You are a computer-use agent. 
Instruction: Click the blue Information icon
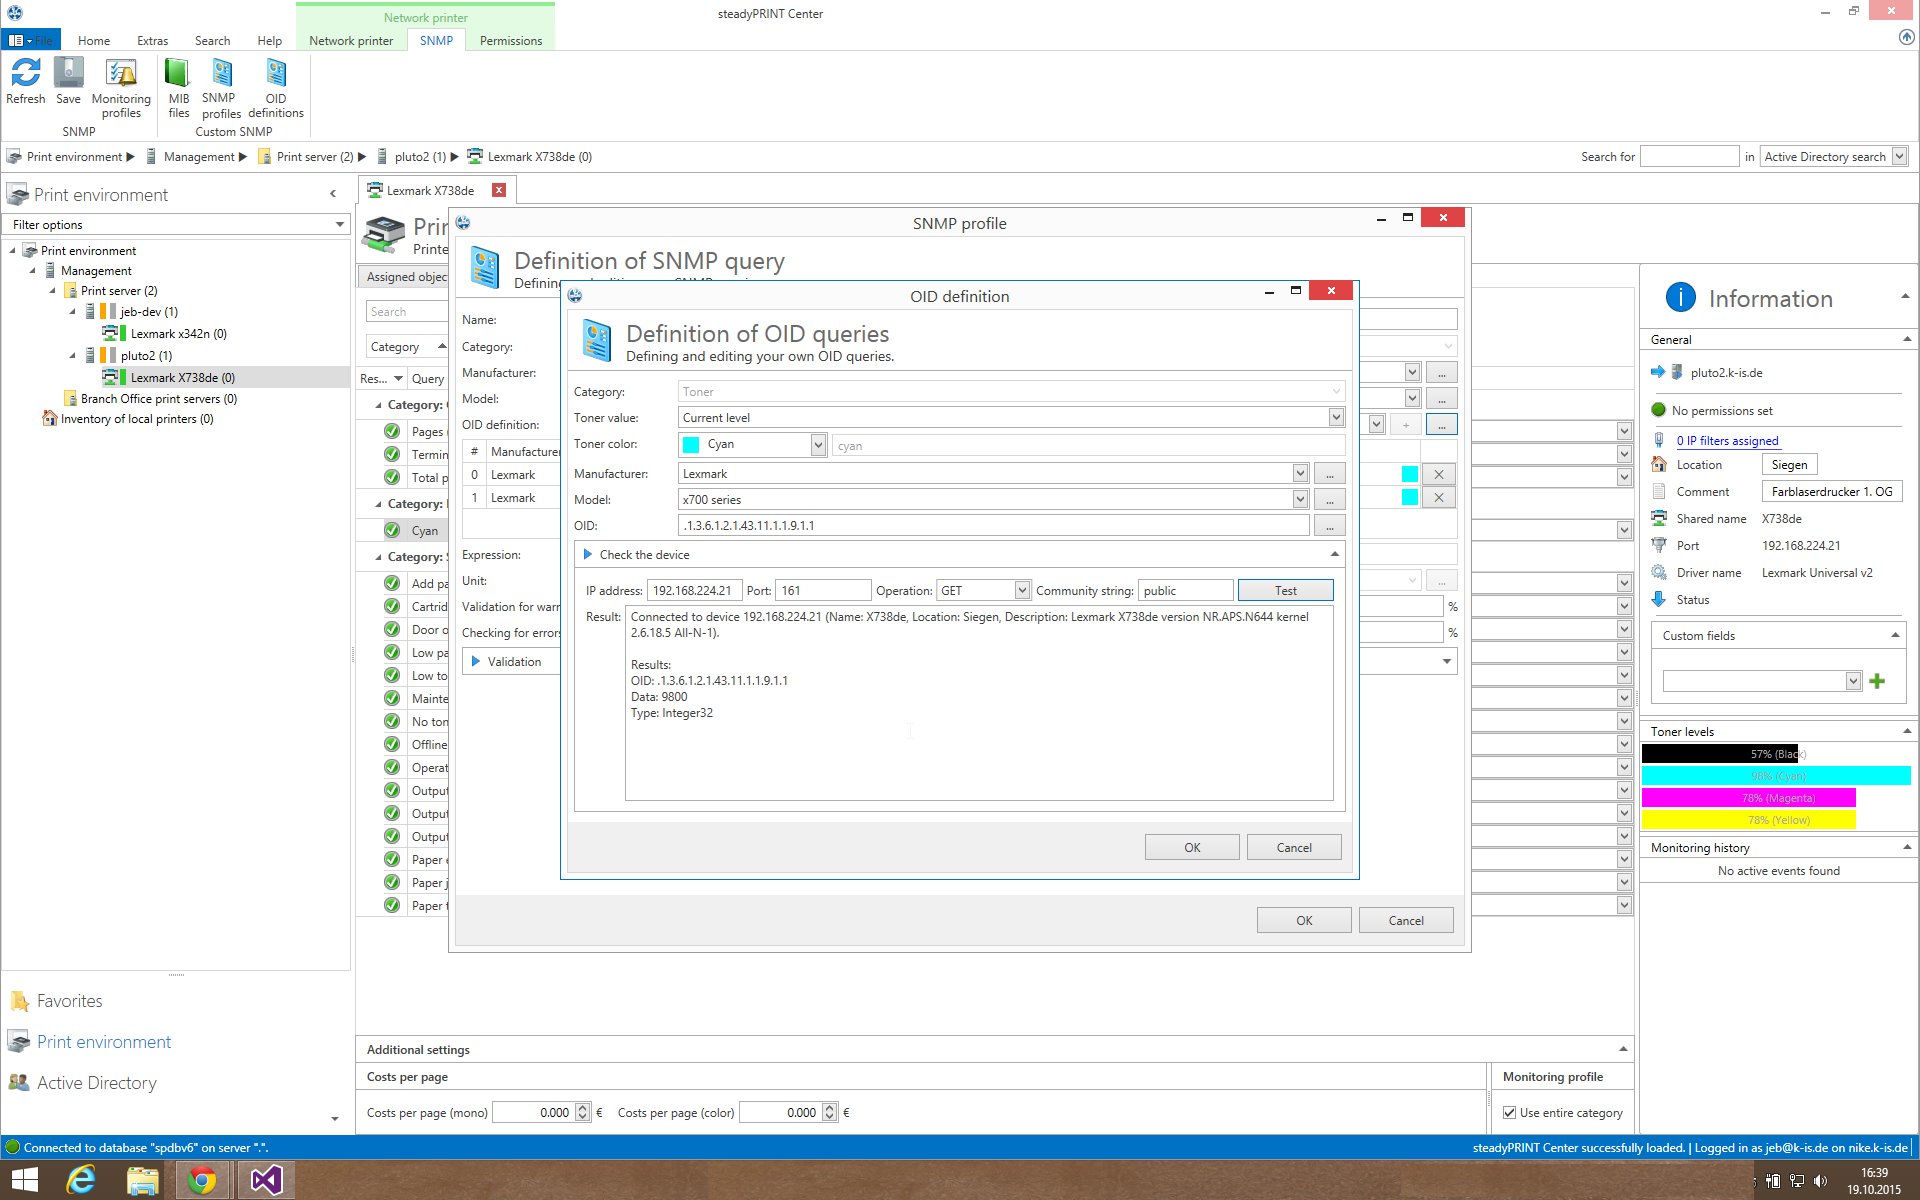(x=1681, y=297)
